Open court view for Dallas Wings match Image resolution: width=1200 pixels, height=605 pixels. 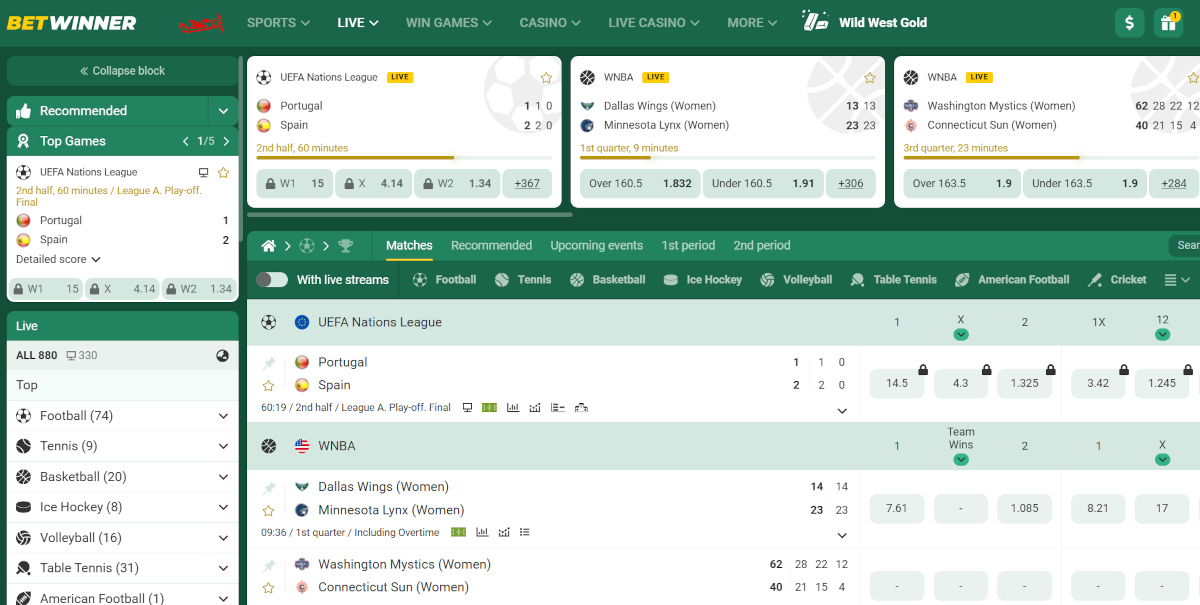(x=459, y=532)
